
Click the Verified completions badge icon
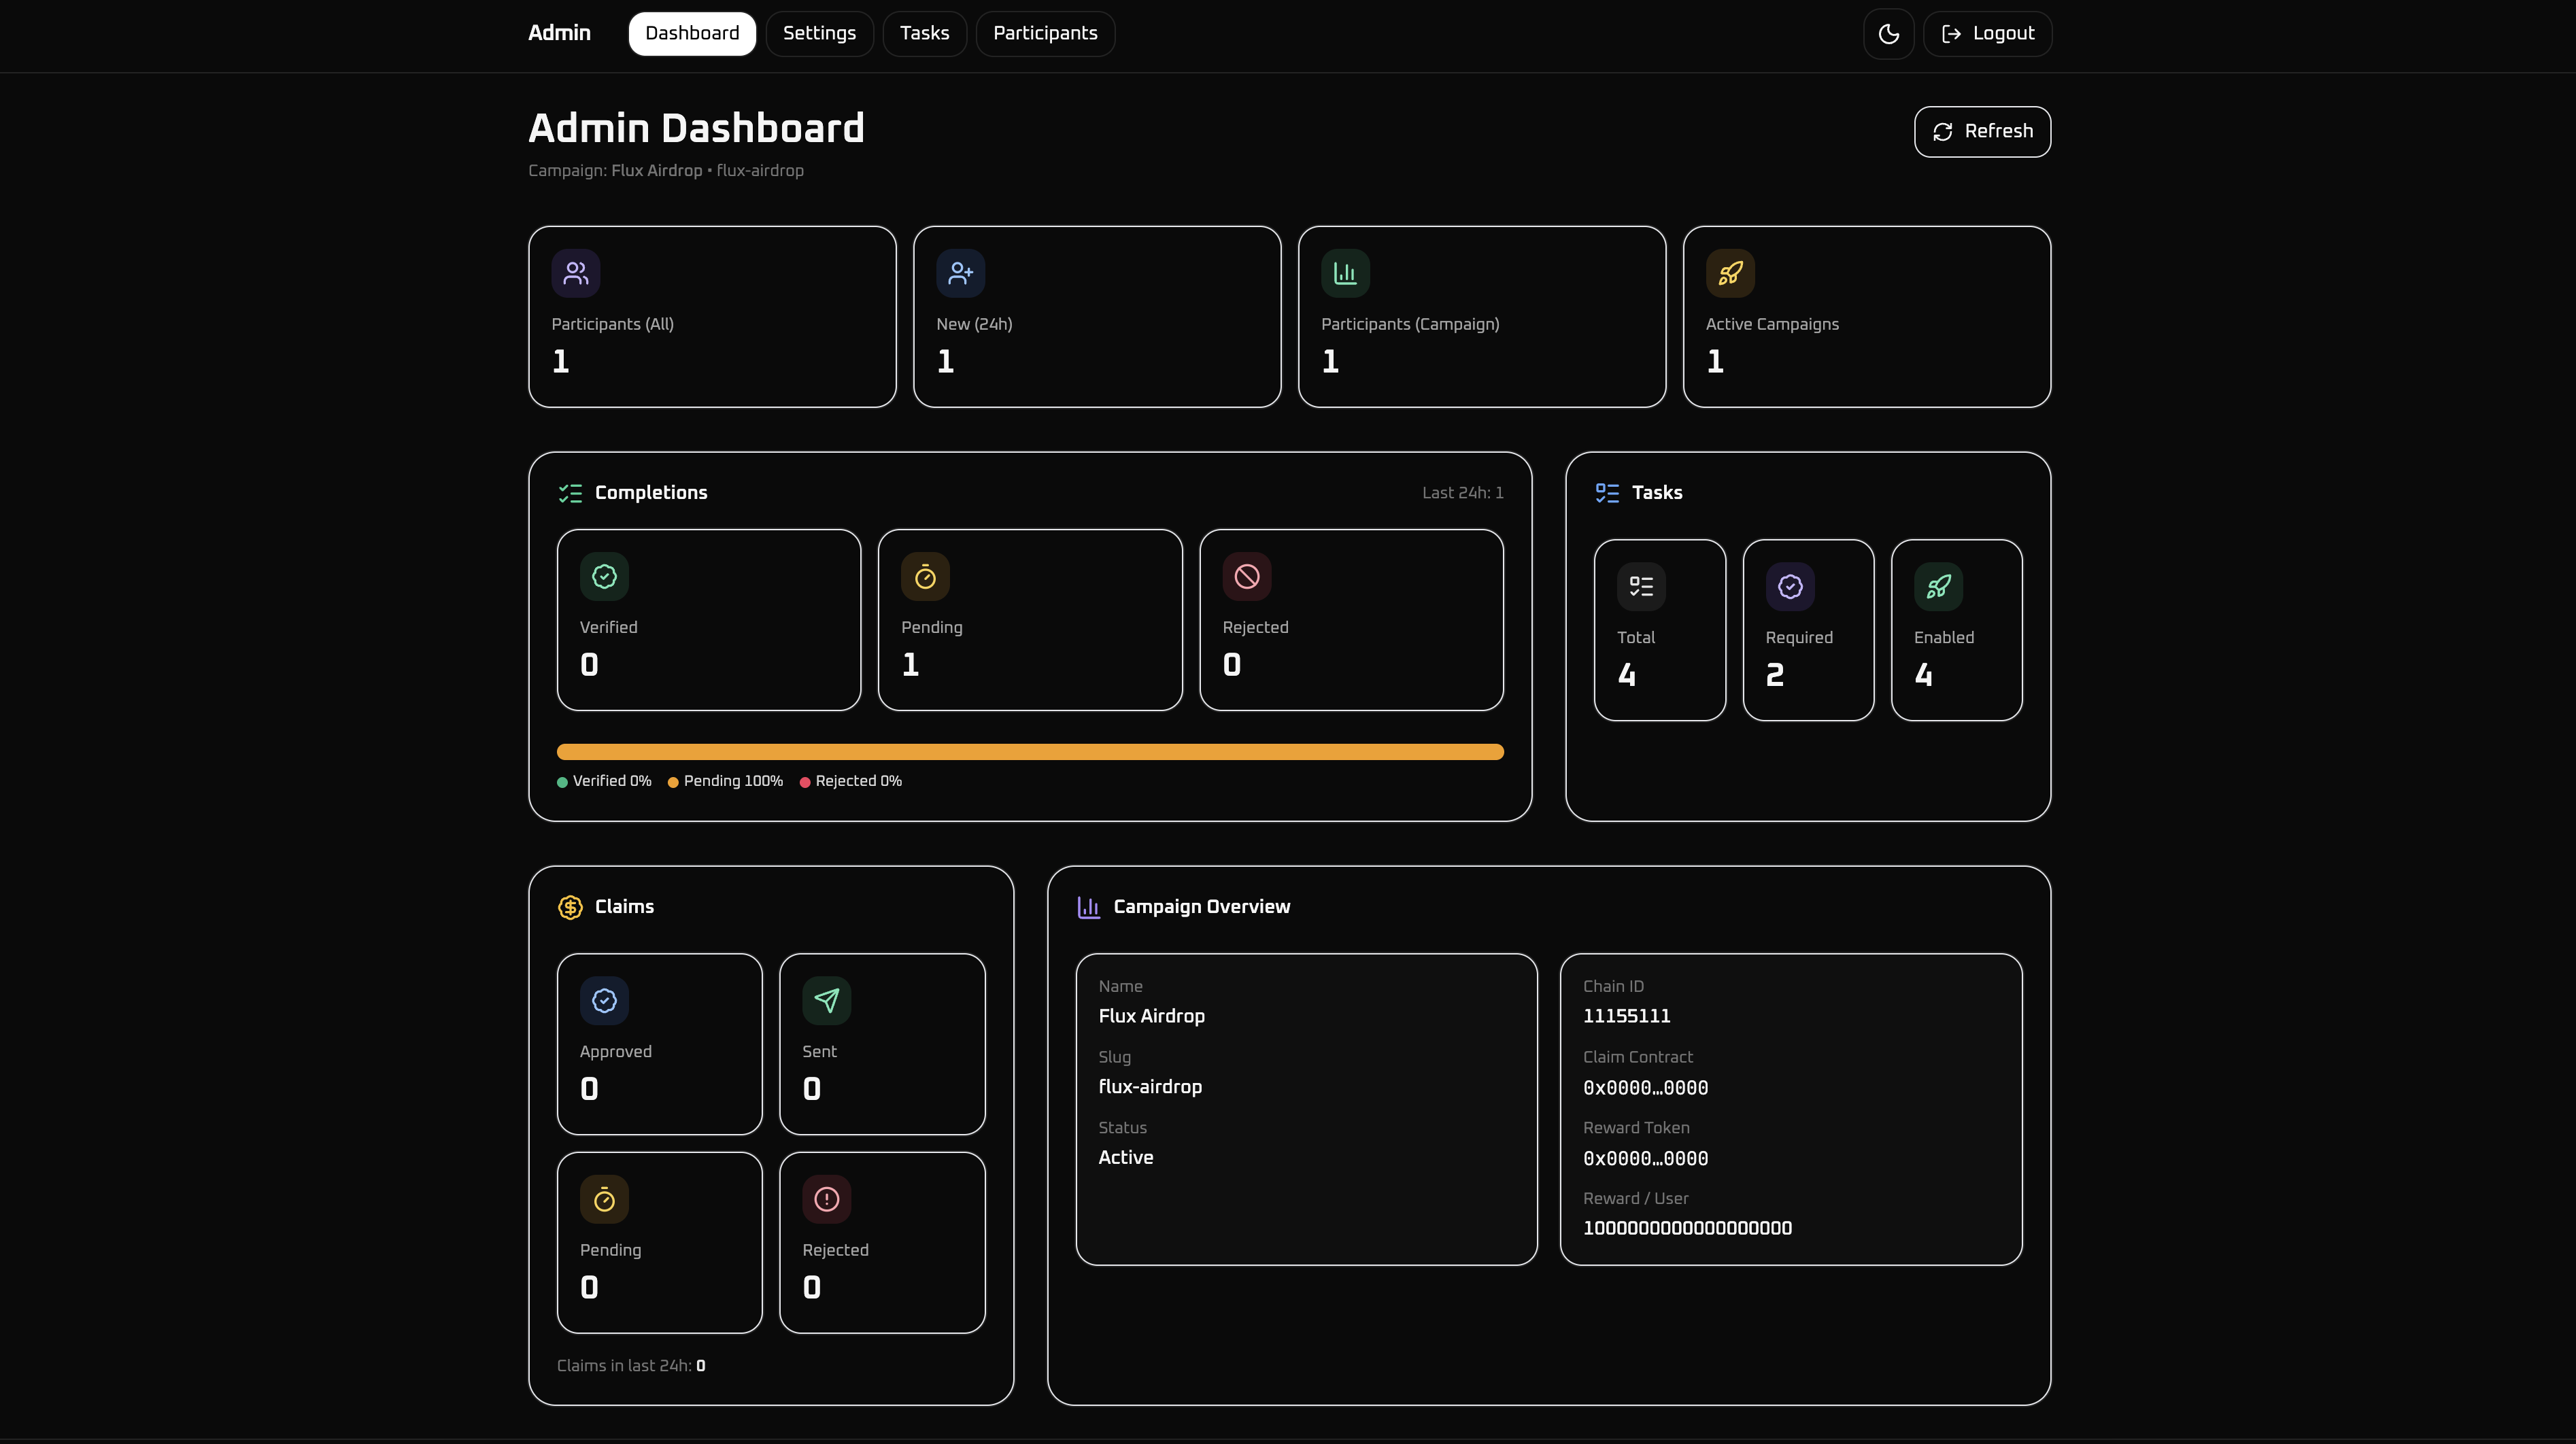[x=604, y=576]
